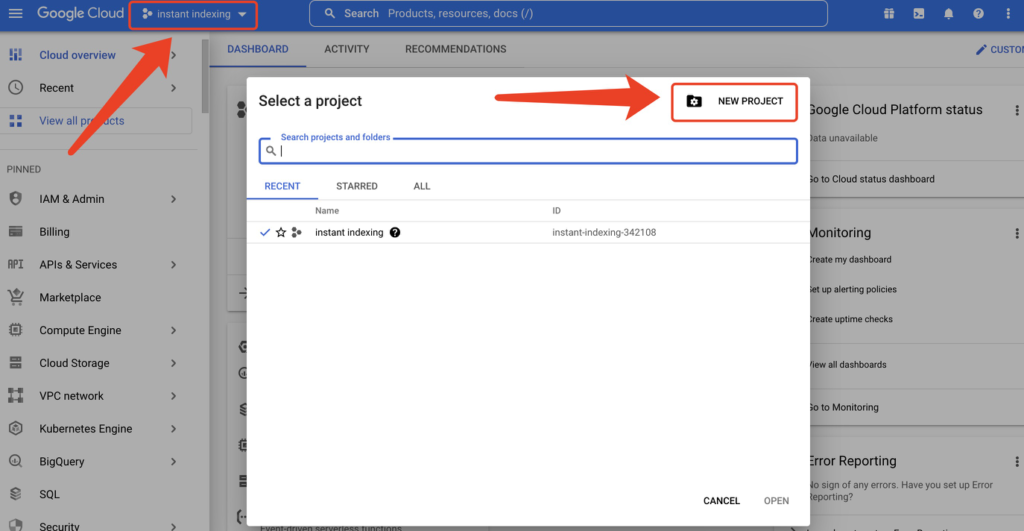The height and width of the screenshot is (531, 1024).
Task: Switch to the DASHBOARD tab
Action: point(258,49)
